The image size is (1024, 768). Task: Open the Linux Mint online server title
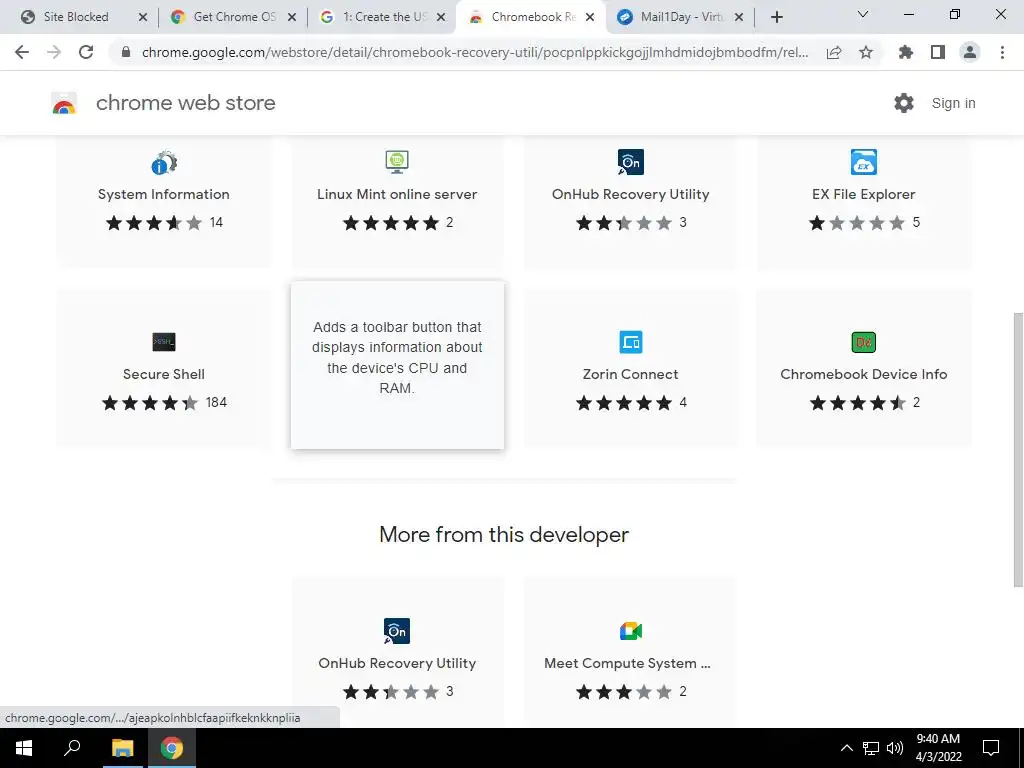(397, 194)
